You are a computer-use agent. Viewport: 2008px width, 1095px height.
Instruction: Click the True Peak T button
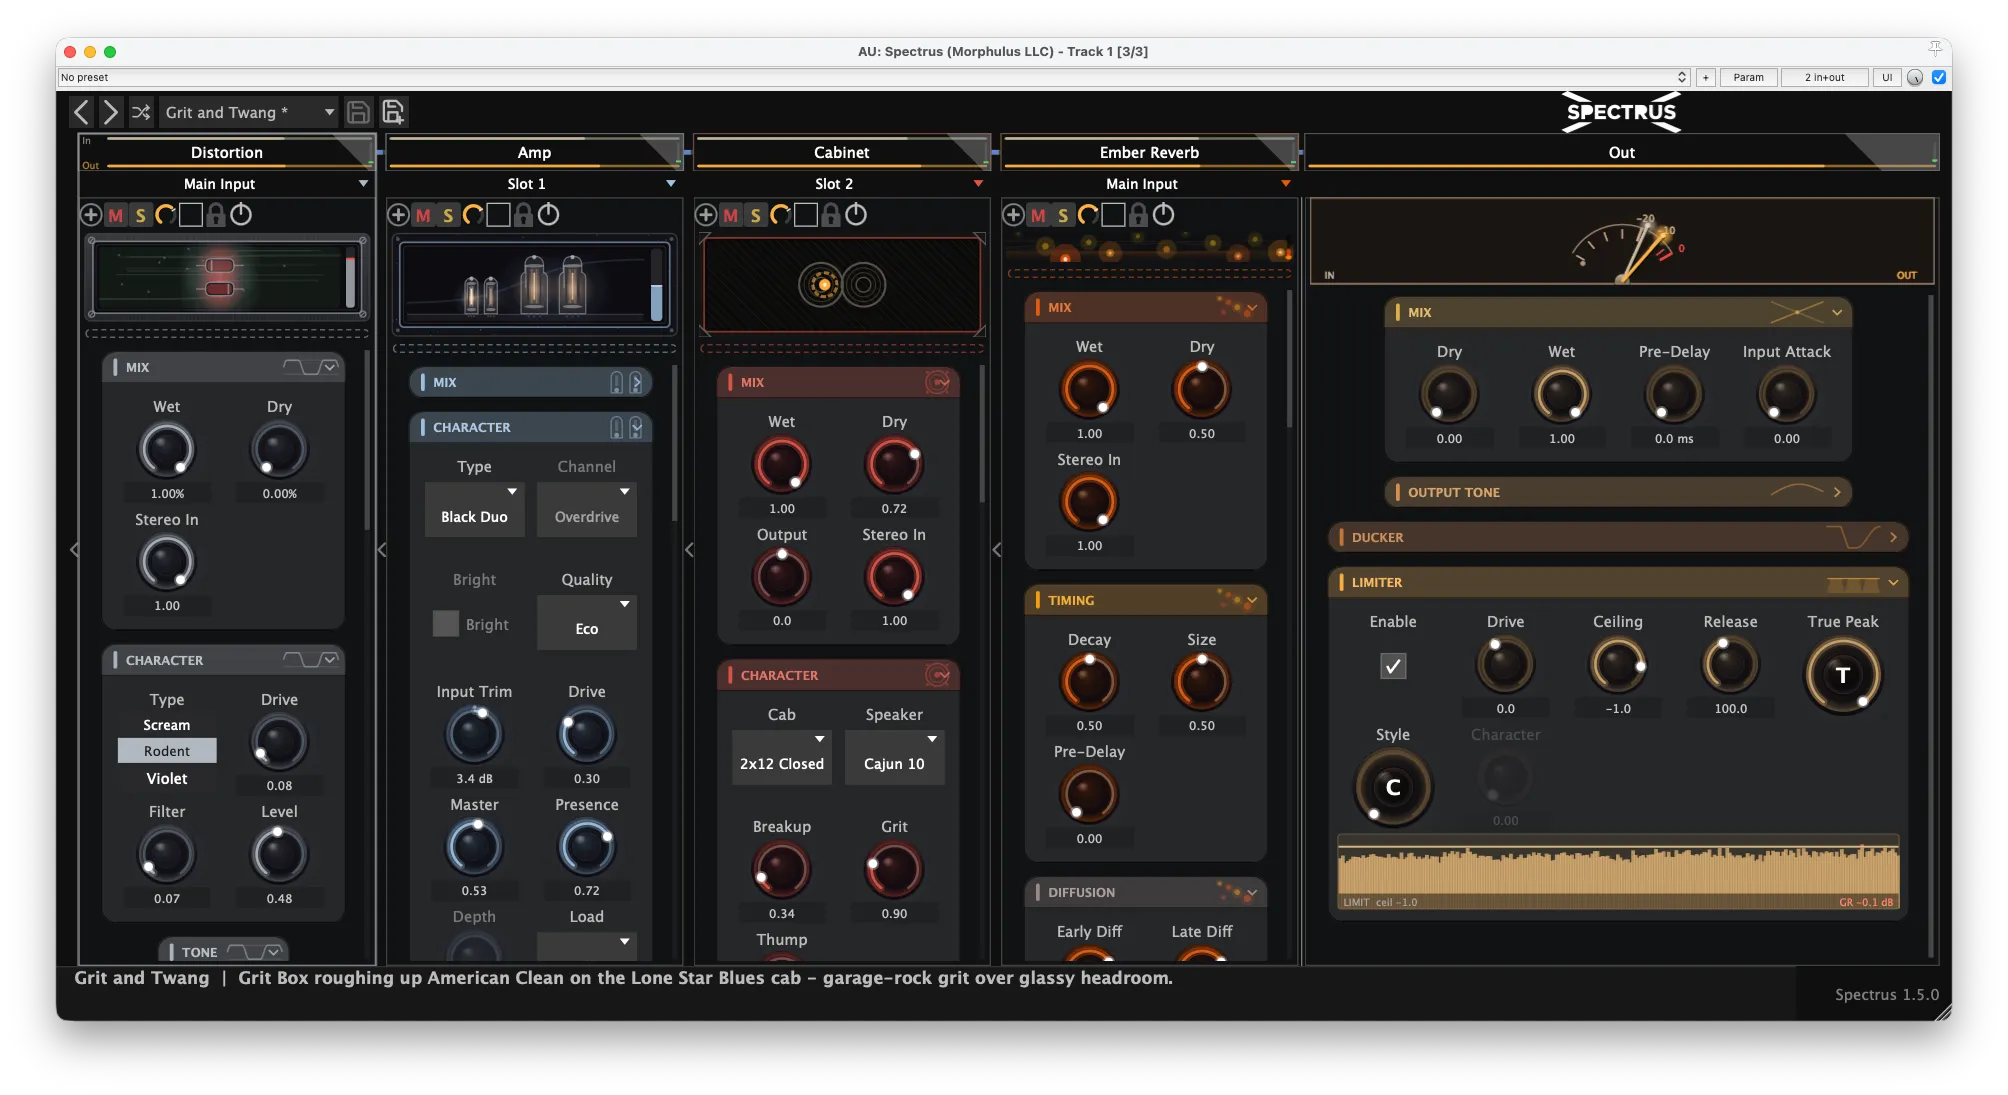point(1842,675)
